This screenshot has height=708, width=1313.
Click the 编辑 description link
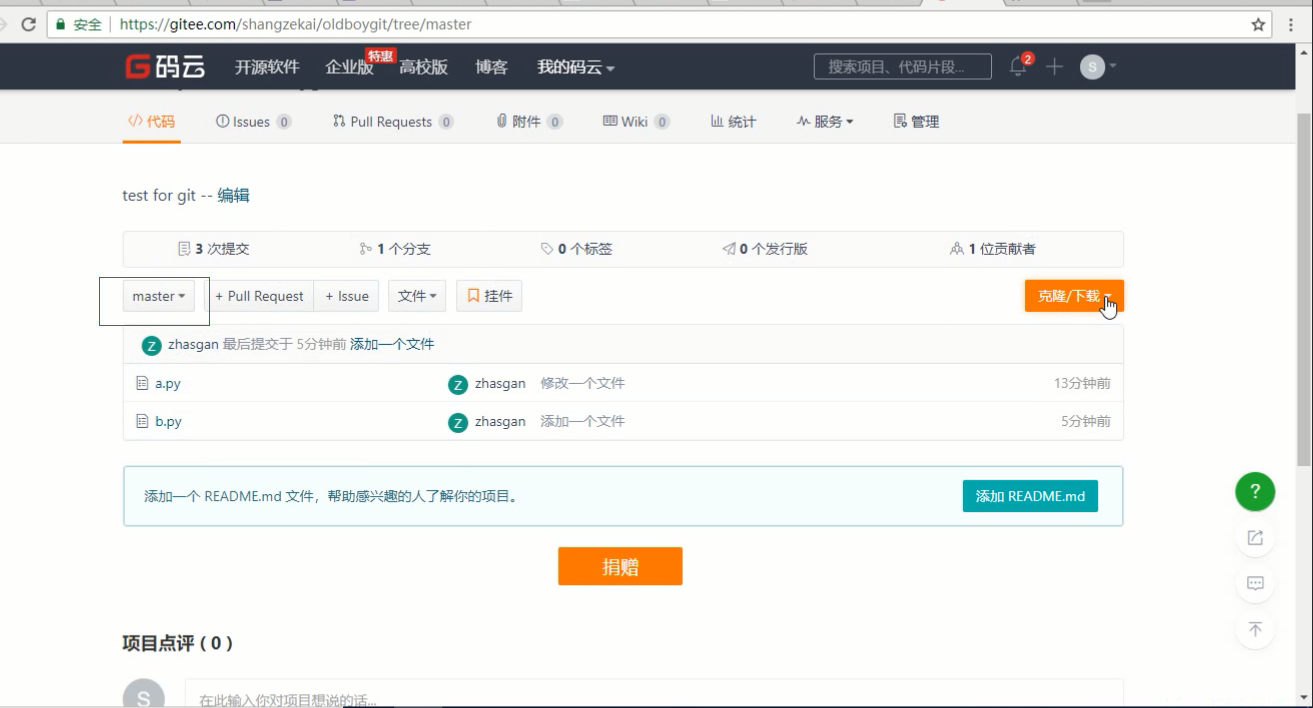(x=233, y=195)
